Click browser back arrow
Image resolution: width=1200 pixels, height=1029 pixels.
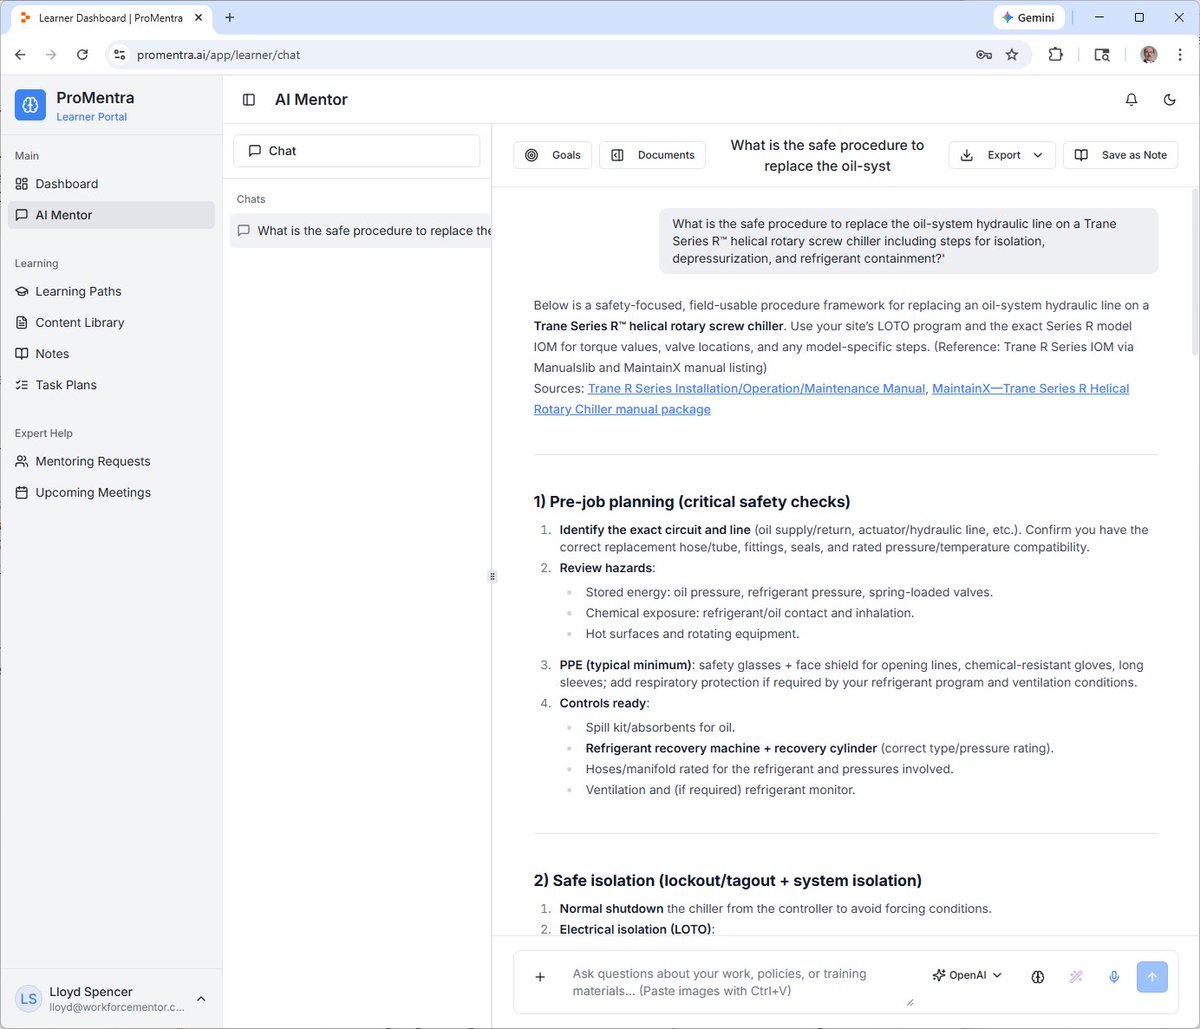(x=20, y=55)
